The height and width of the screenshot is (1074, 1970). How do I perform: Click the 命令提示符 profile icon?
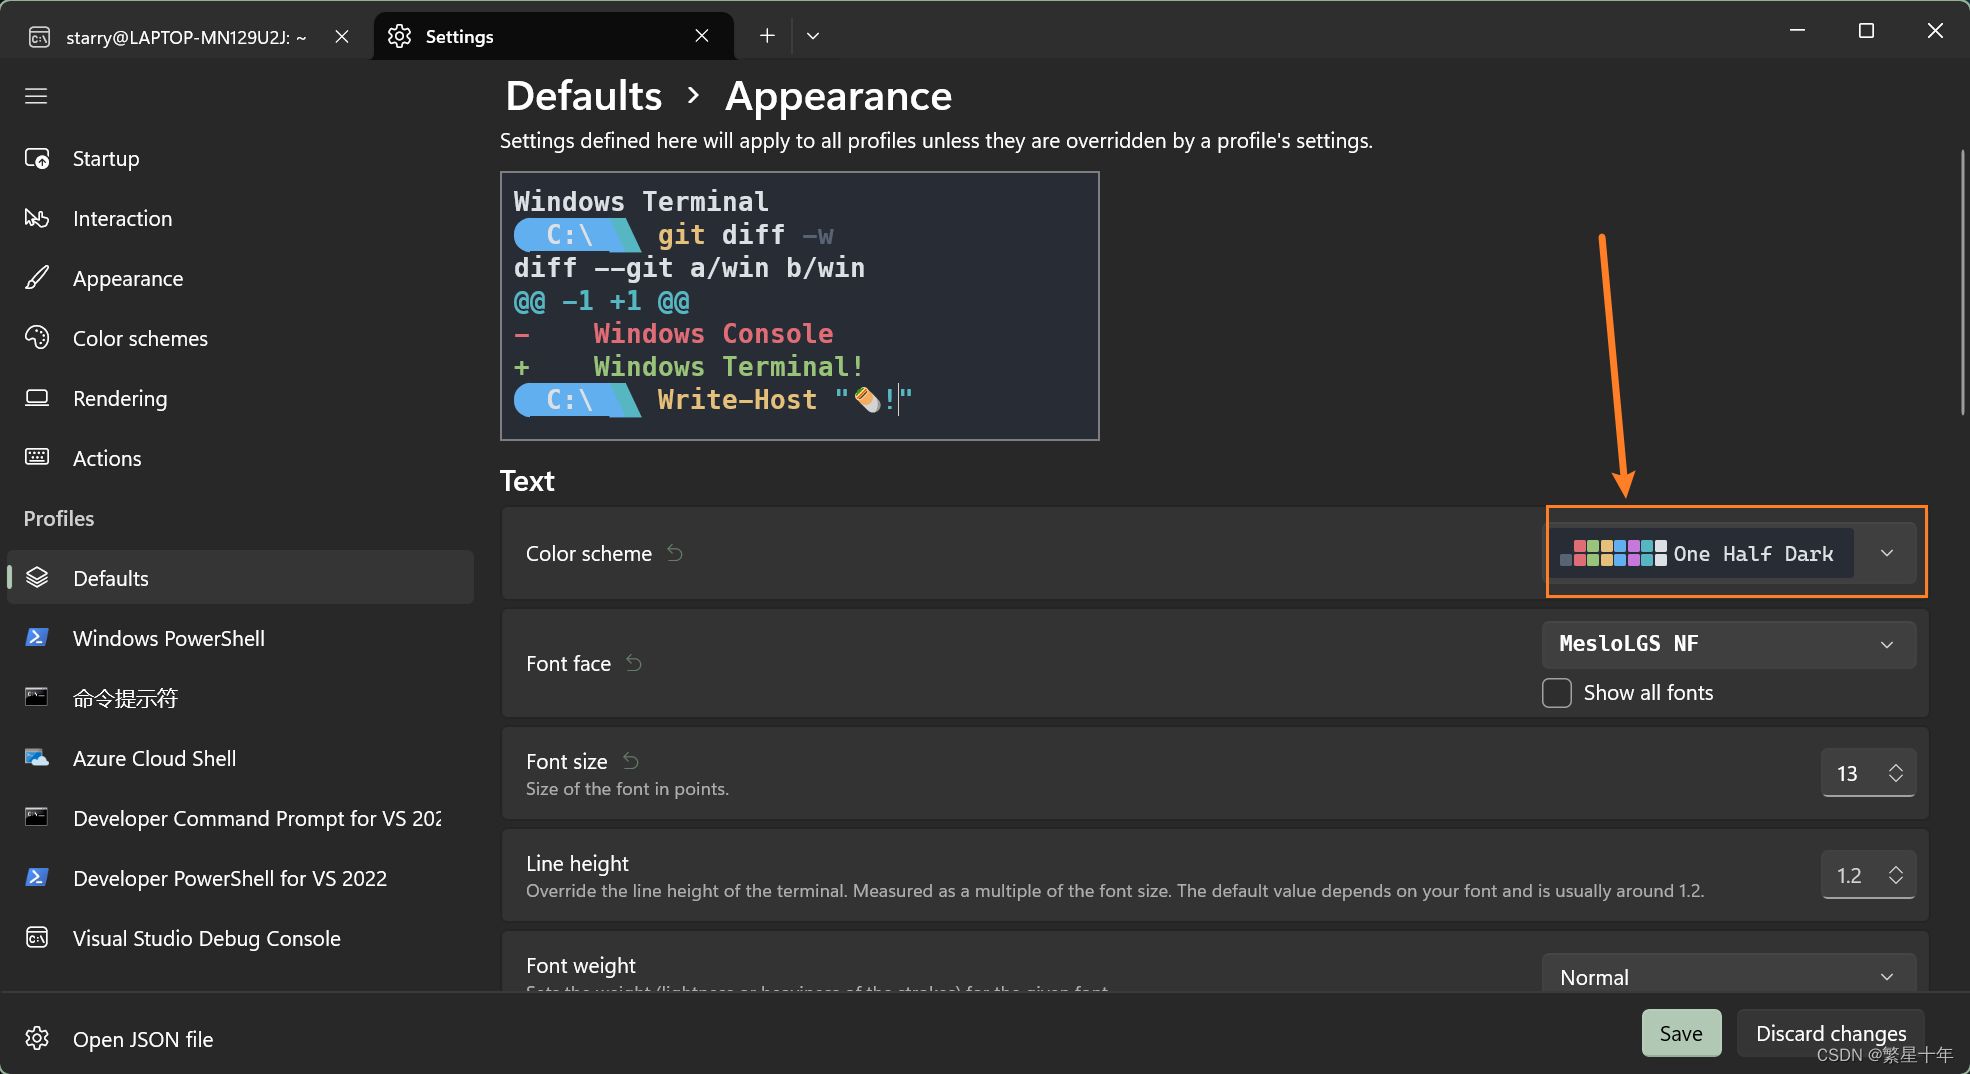(37, 698)
